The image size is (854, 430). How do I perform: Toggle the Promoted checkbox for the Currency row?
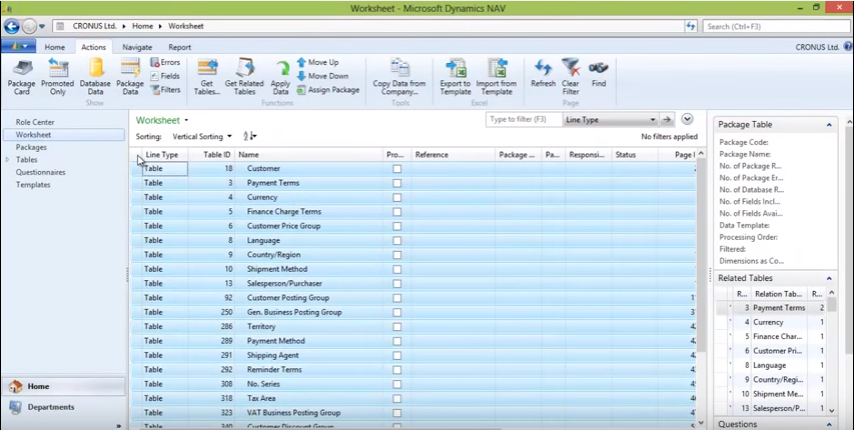(x=397, y=198)
